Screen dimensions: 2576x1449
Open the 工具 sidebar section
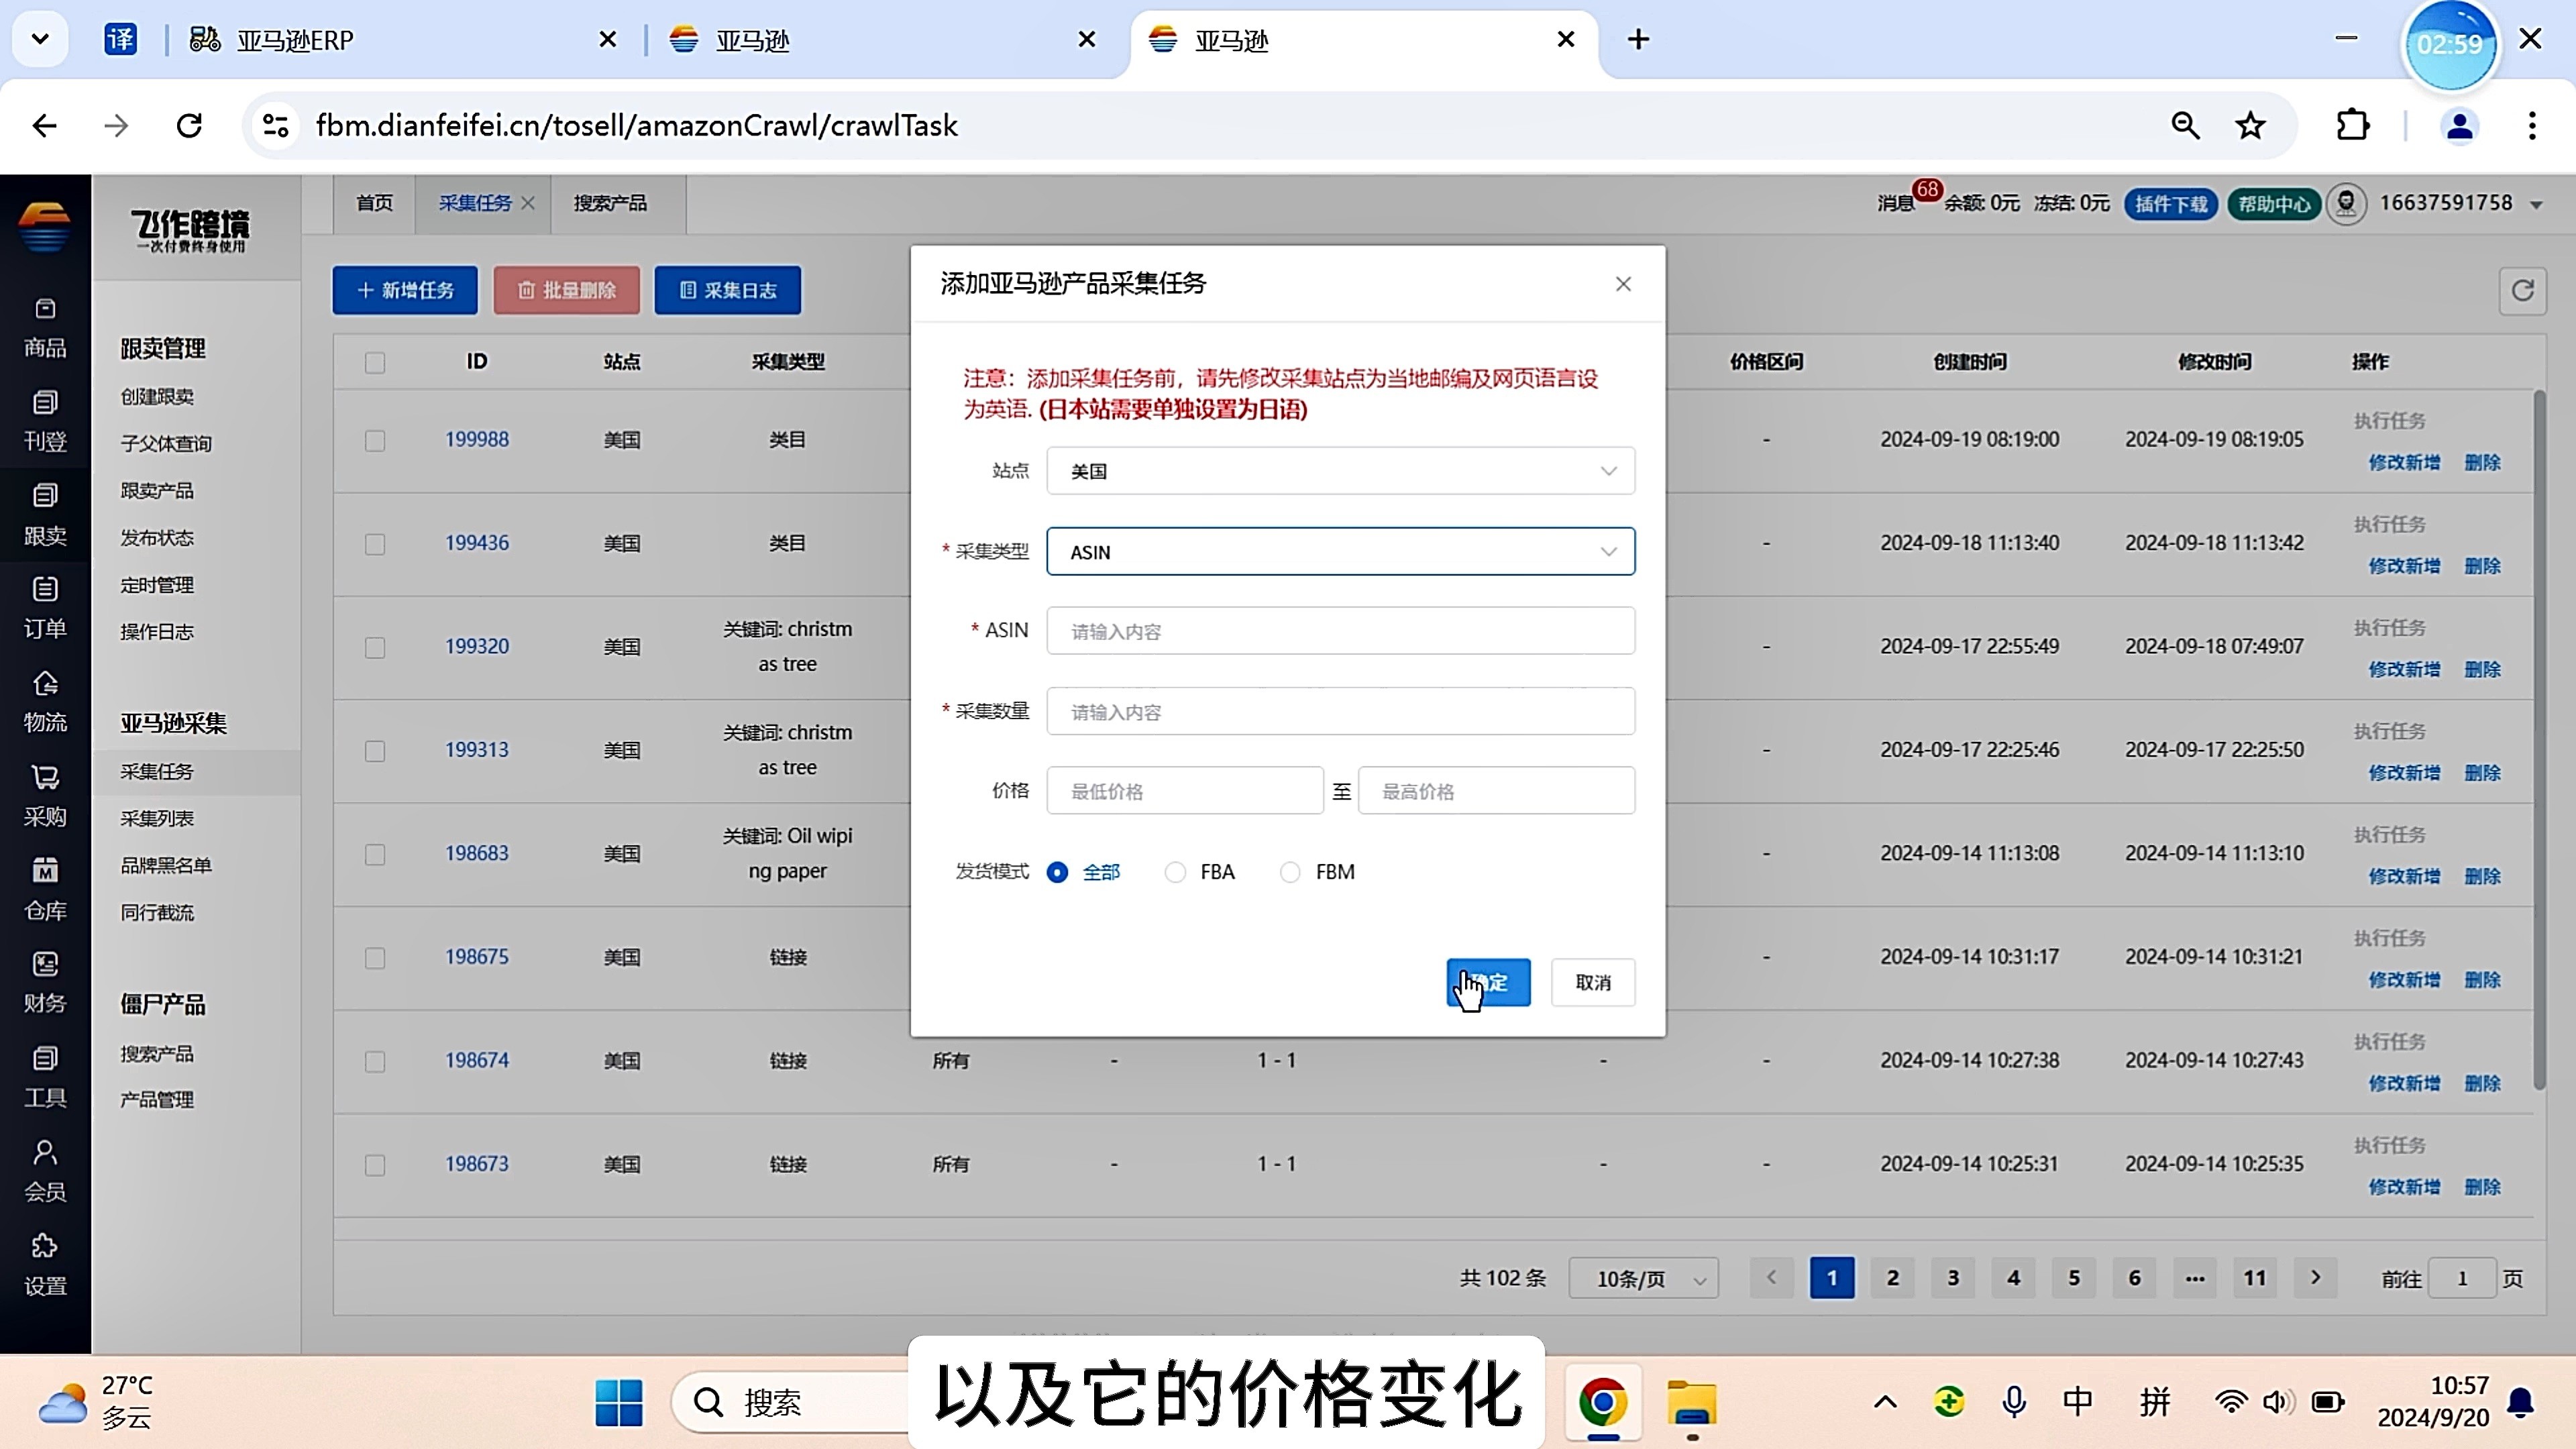click(45, 1078)
